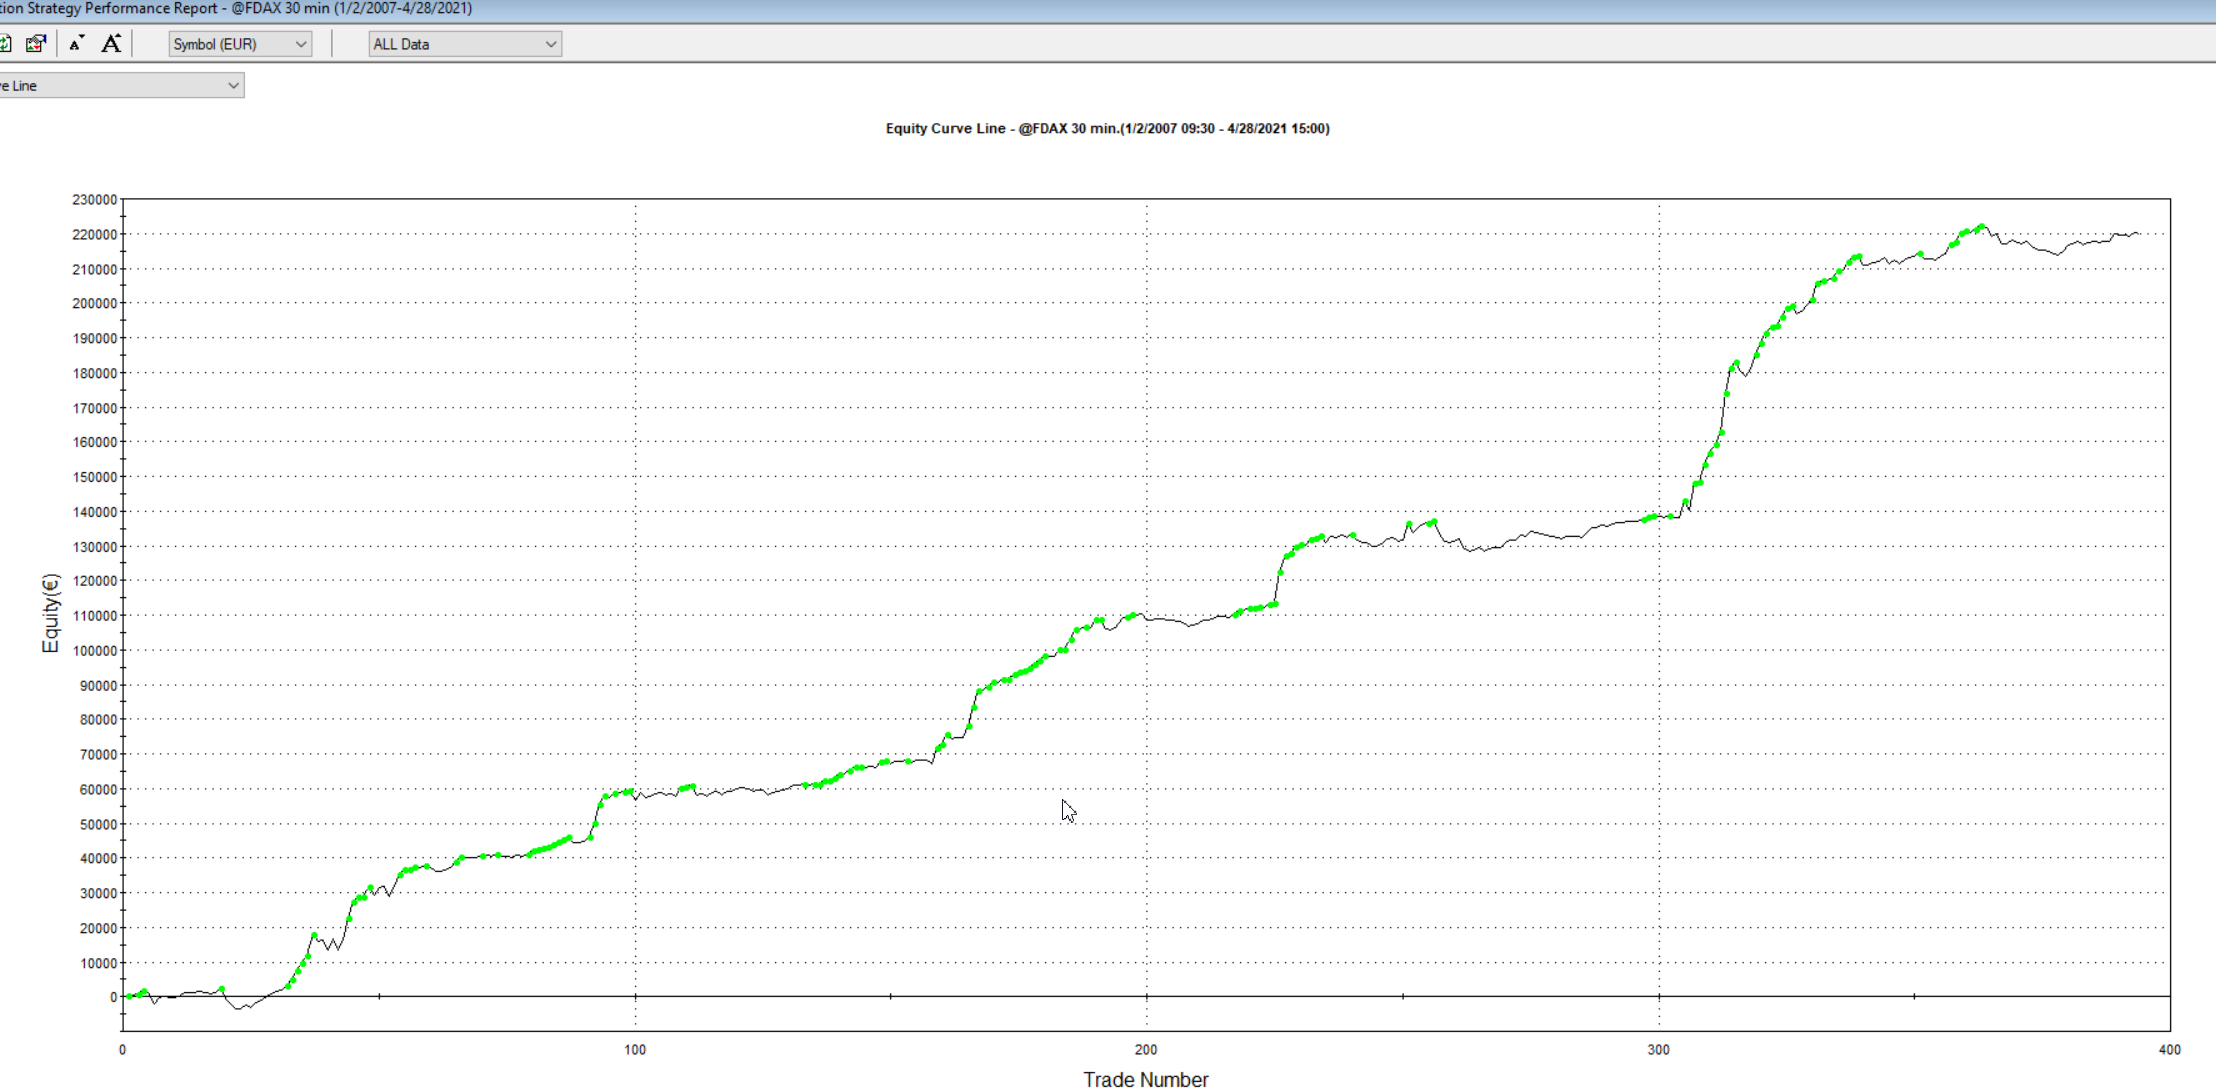This screenshot has height=1092, width=2216.
Task: Increase font size with large A icon
Action: pyautogui.click(x=111, y=44)
